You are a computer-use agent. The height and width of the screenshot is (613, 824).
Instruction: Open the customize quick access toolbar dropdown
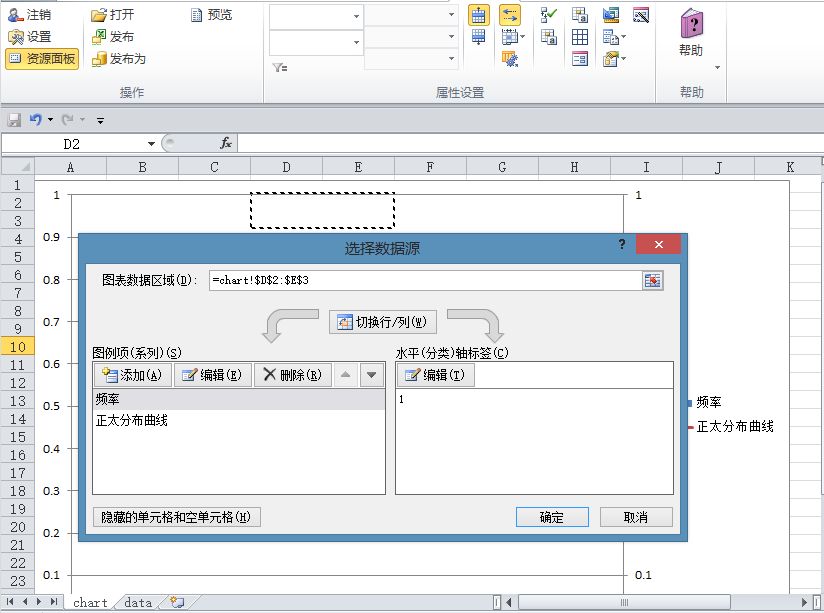pyautogui.click(x=100, y=120)
